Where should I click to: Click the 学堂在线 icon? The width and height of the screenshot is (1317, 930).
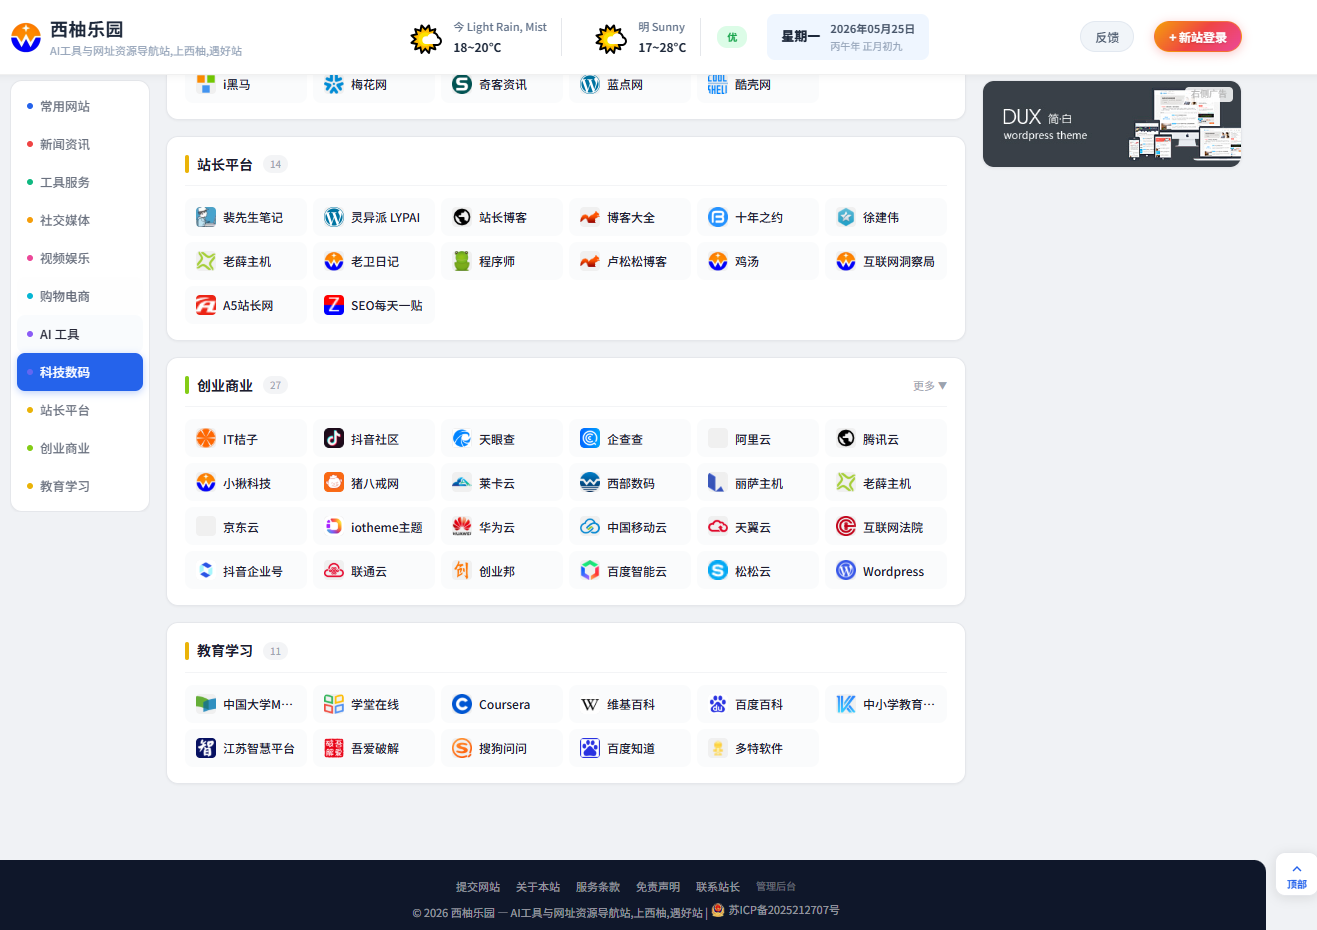334,704
